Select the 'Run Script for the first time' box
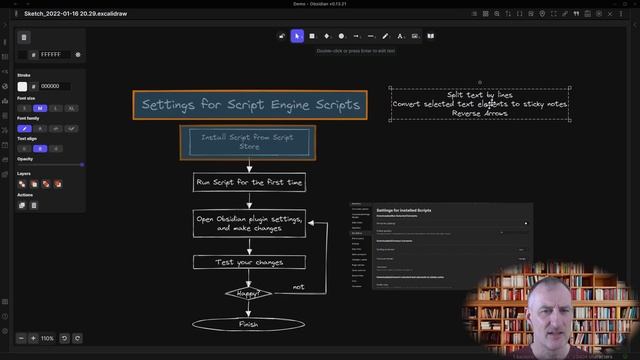Image resolution: width=640 pixels, height=360 pixels. (249, 182)
